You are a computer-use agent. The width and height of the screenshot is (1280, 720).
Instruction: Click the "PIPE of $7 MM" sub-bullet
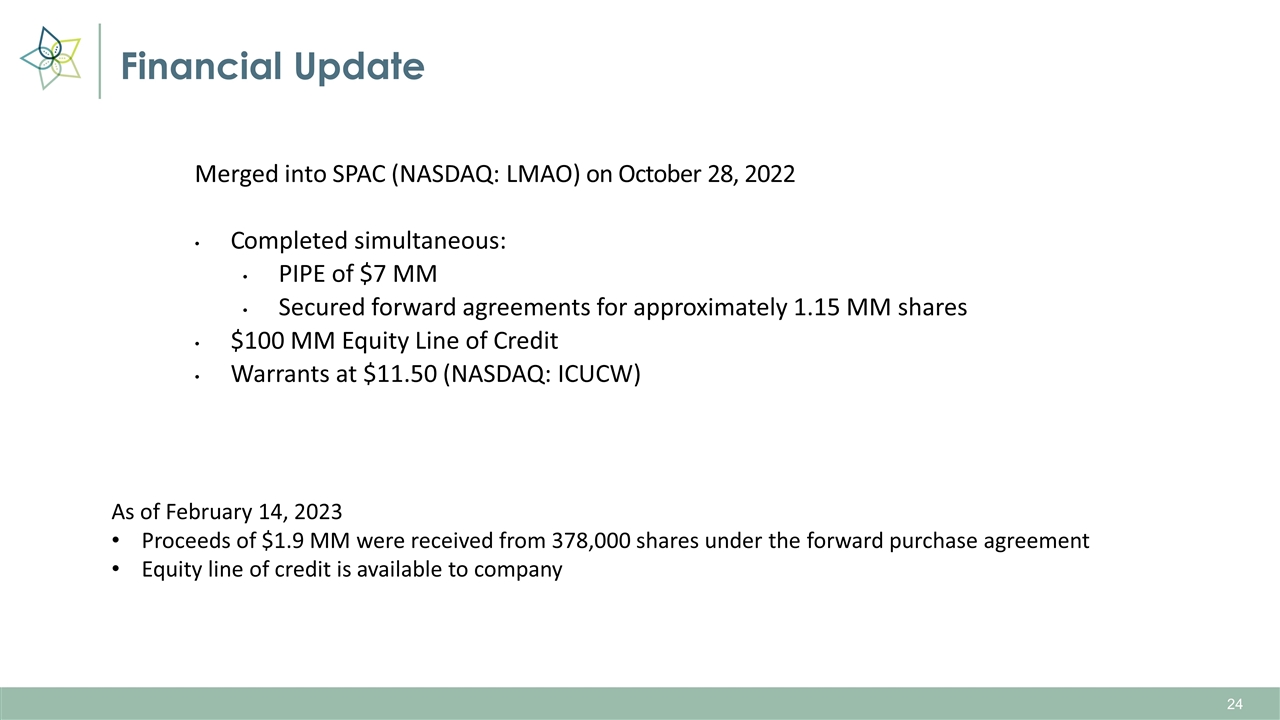tap(357, 274)
